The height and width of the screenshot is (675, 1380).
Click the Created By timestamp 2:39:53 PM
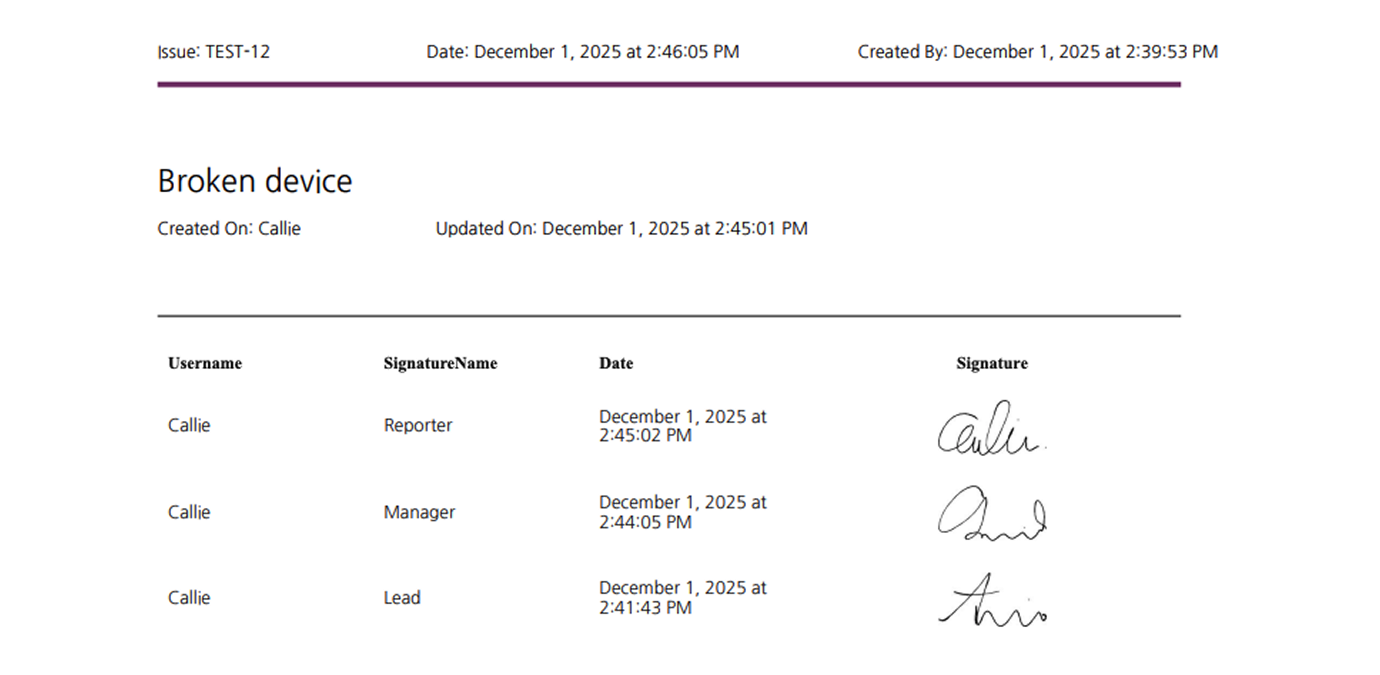coord(1037,52)
